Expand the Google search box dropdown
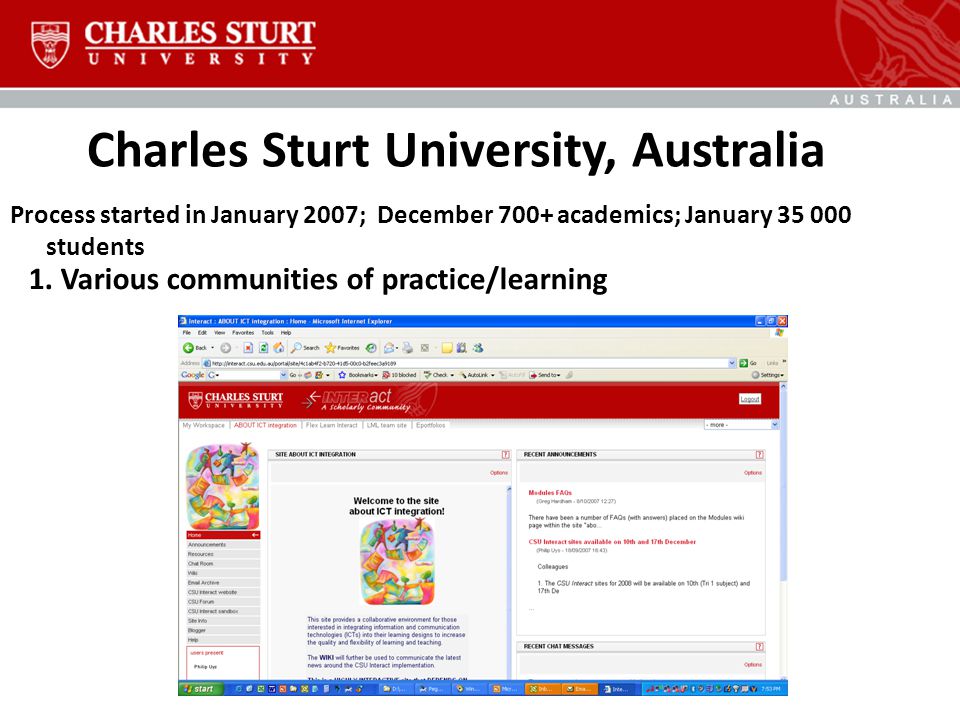The width and height of the screenshot is (960, 720). pos(283,375)
